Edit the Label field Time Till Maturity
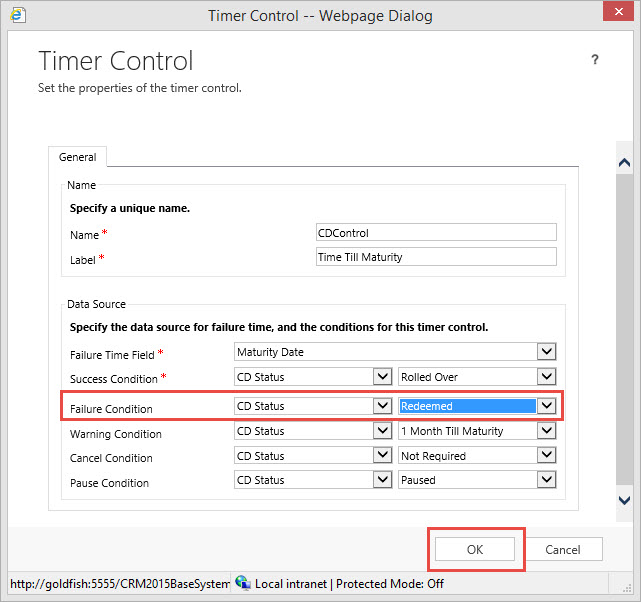Viewport: 641px width, 602px height. point(435,257)
